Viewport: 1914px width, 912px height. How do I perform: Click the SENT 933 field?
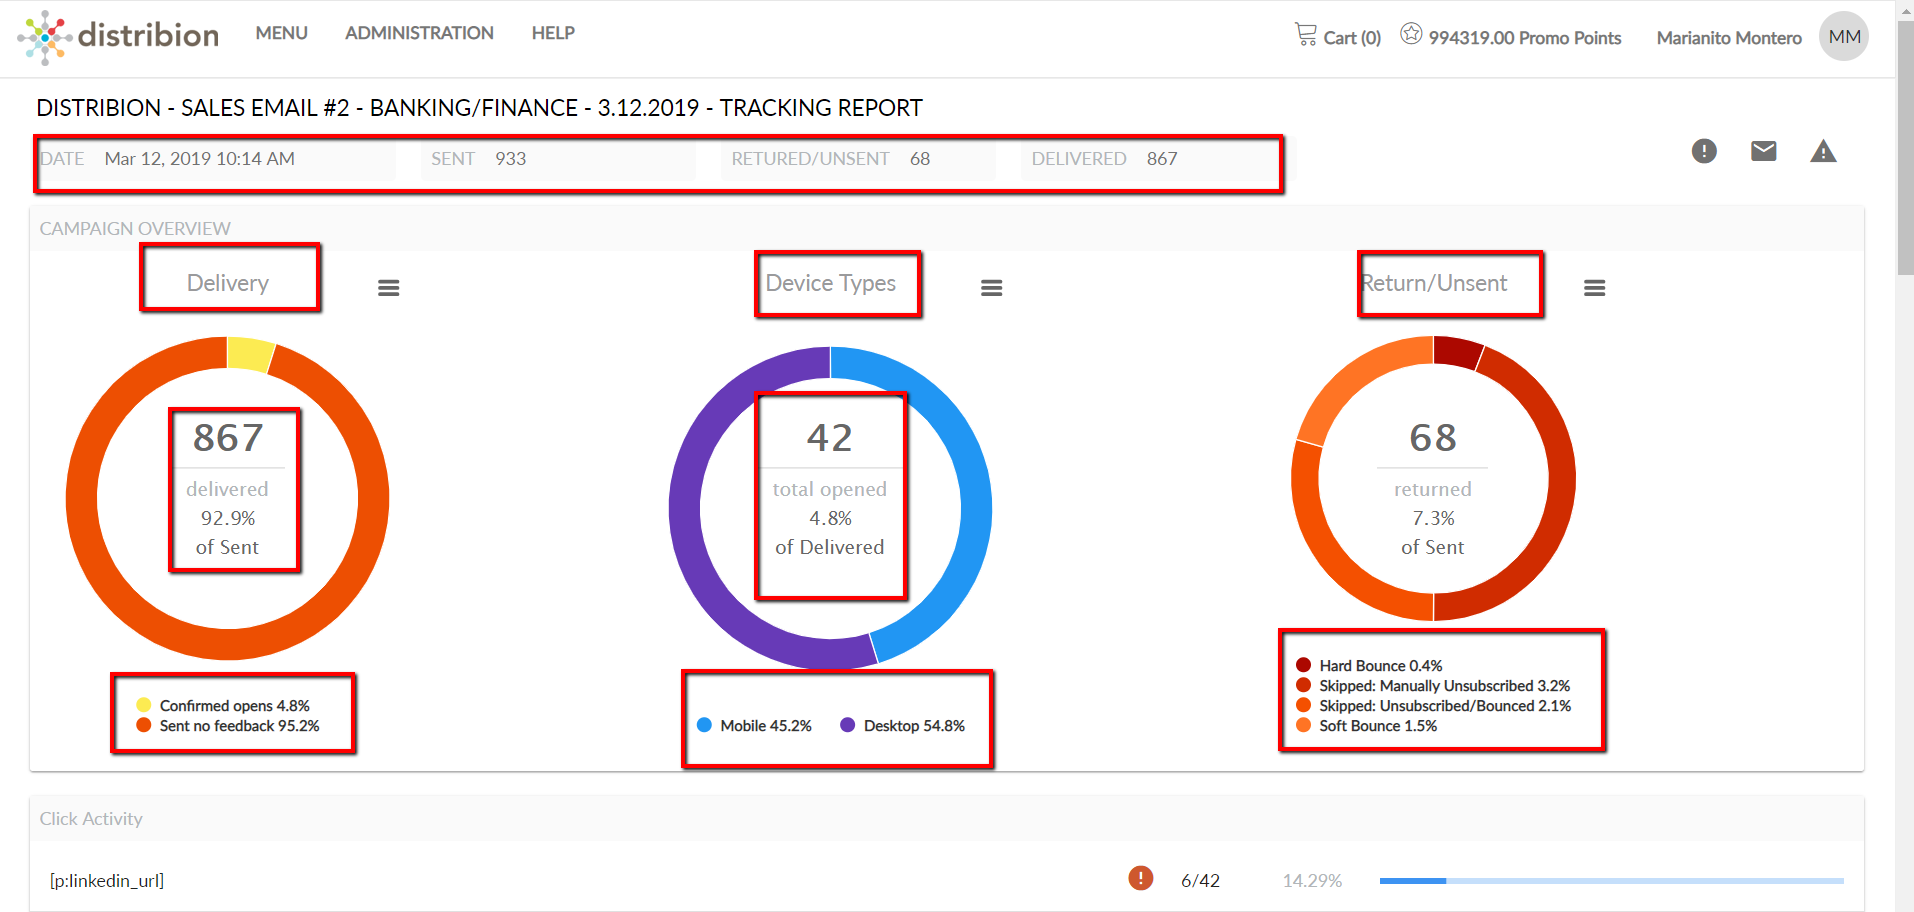pos(558,159)
